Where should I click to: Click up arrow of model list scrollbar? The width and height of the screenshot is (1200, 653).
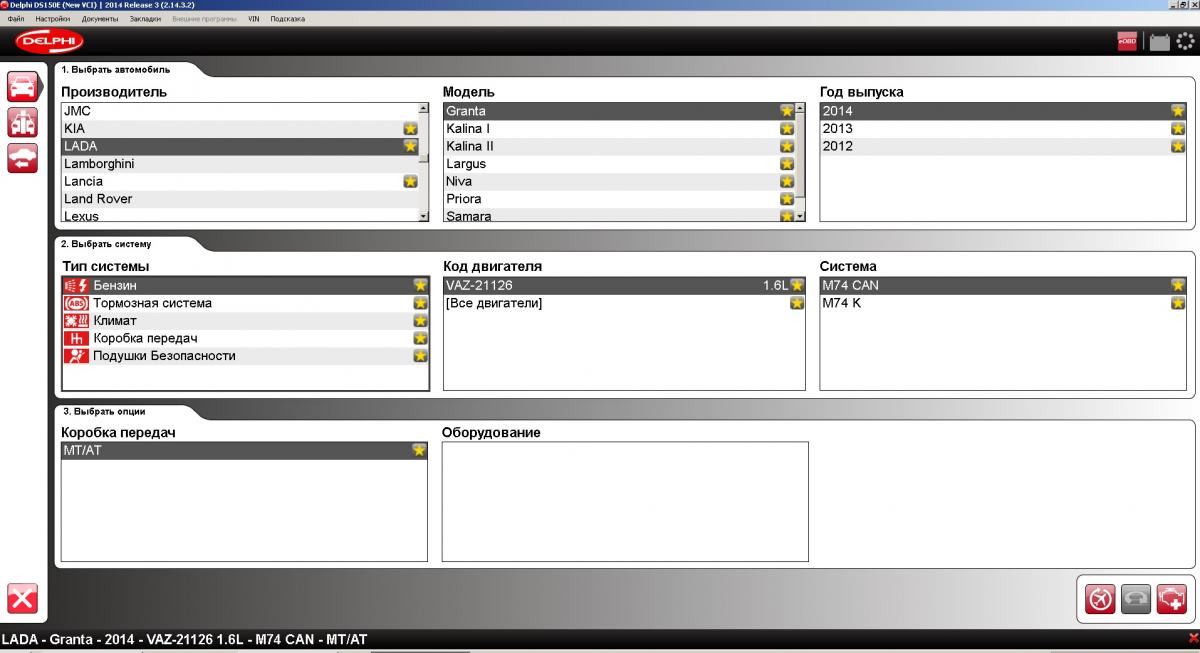[800, 108]
